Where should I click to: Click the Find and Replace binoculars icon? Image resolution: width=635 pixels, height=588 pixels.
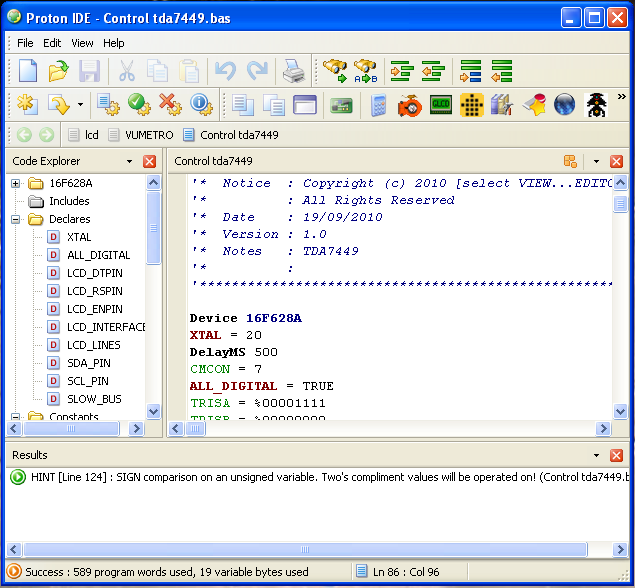[x=366, y=71]
